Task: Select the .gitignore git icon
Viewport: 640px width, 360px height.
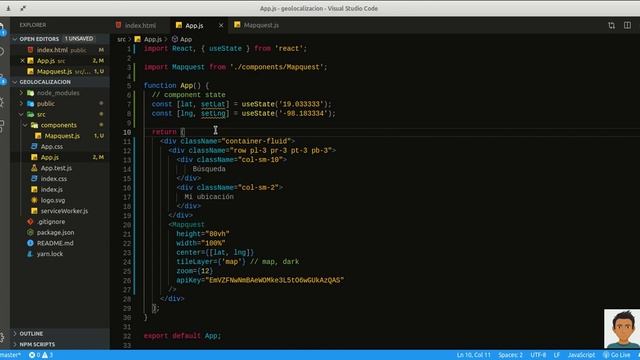Action: point(30,222)
